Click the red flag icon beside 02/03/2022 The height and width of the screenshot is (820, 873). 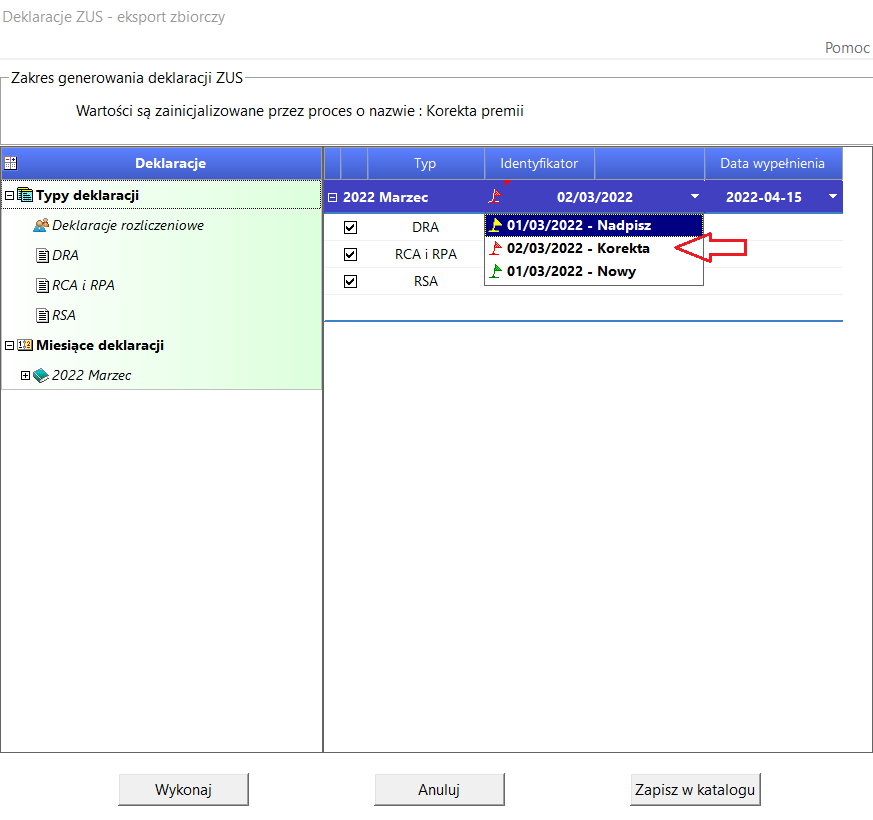point(494,196)
